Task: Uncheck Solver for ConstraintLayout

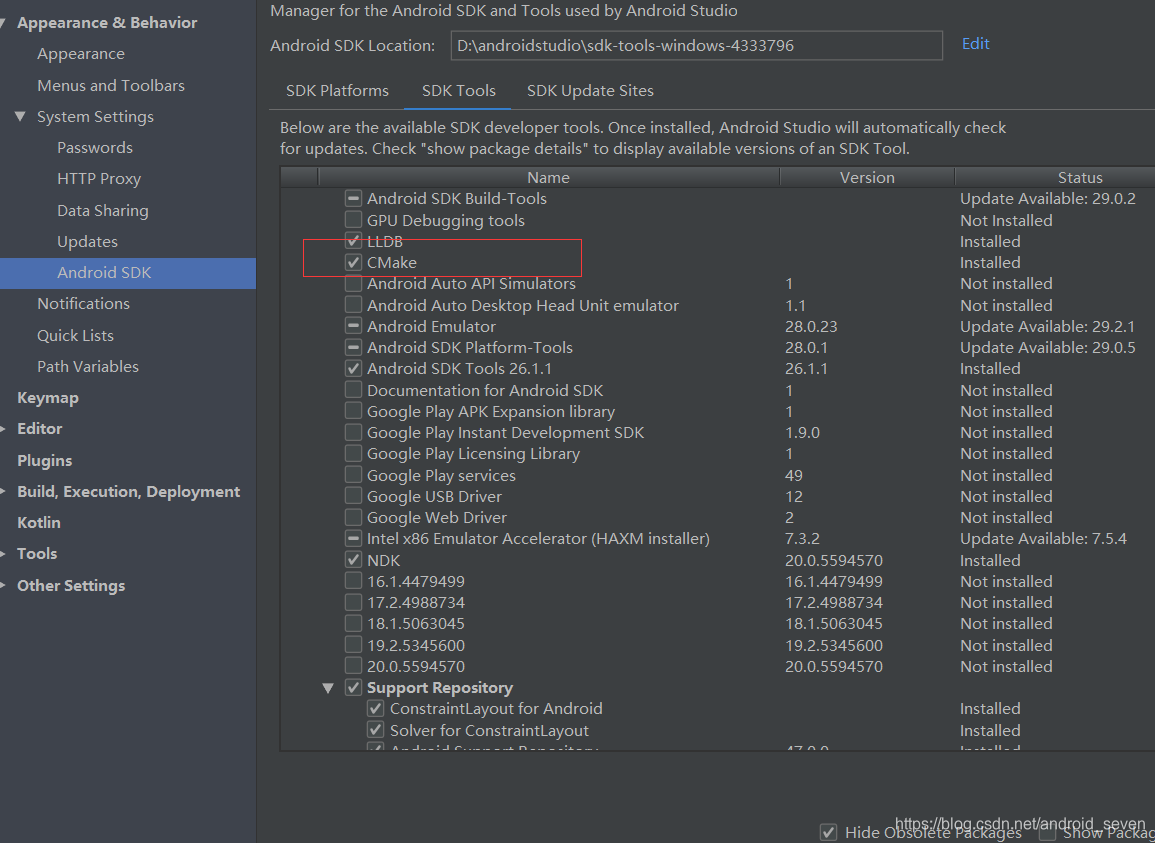Action: [376, 730]
